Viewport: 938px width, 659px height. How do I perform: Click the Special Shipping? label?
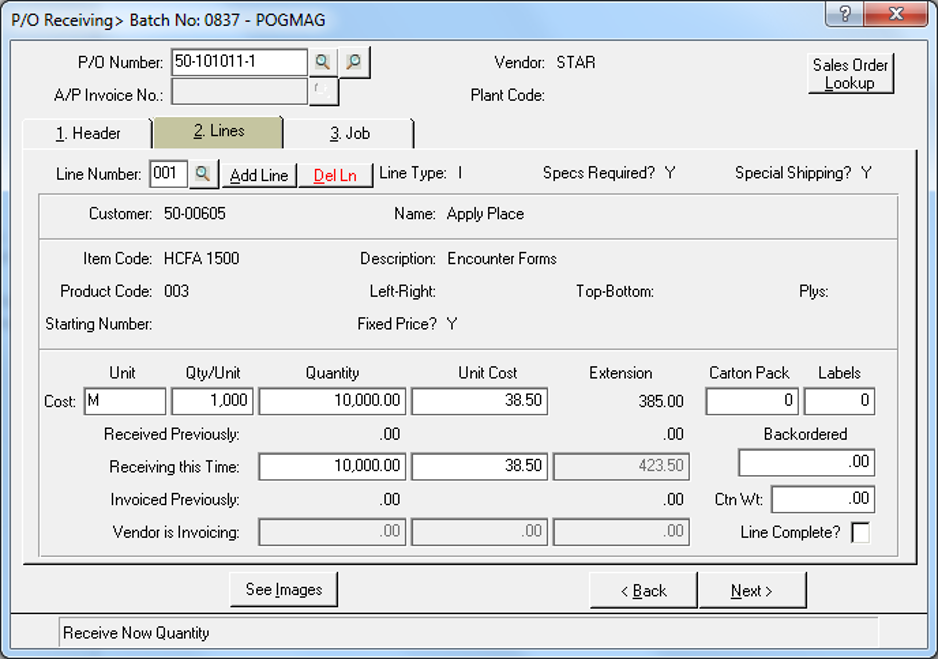click(x=793, y=173)
